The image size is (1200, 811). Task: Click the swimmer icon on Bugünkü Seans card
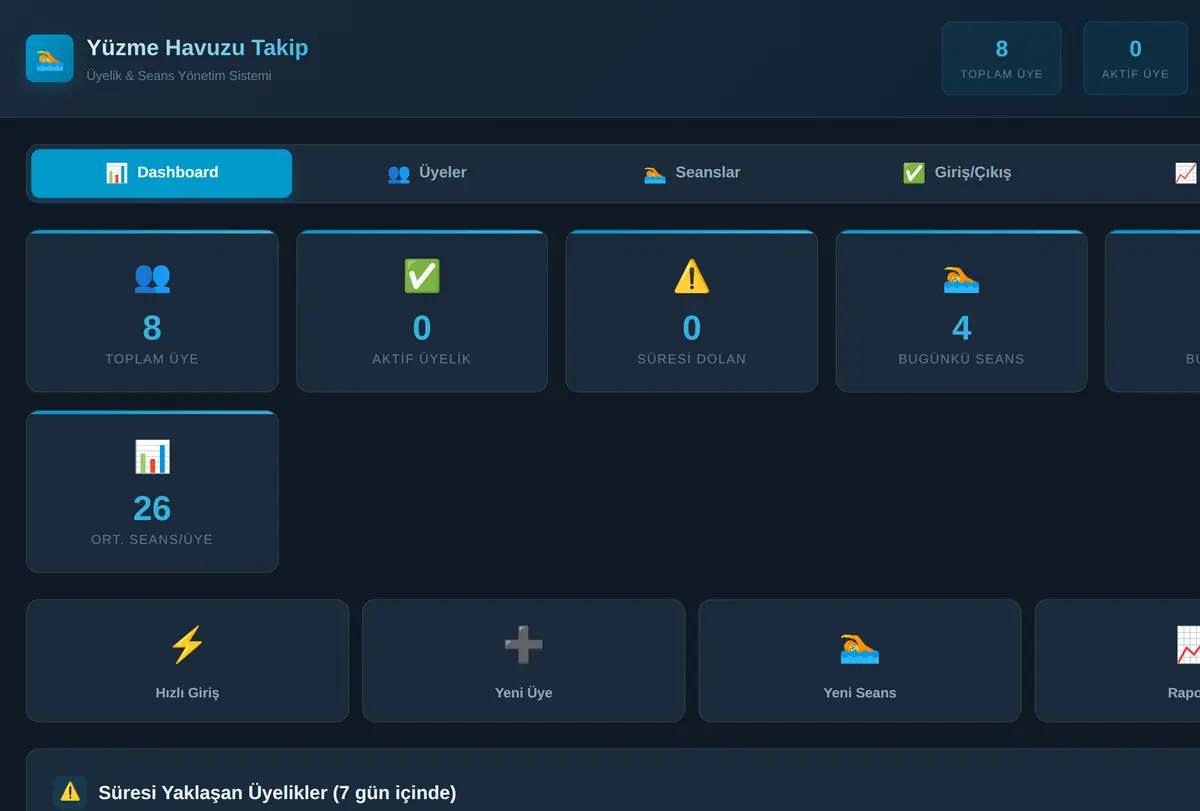[x=961, y=277]
